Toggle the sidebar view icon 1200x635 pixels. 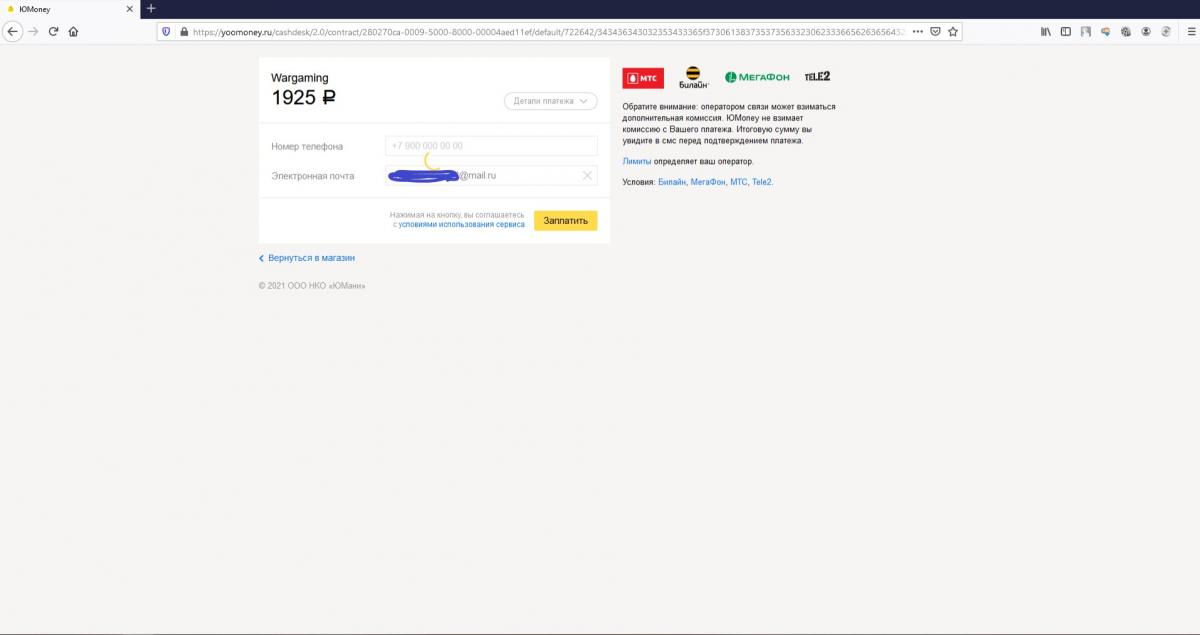coord(1066,31)
